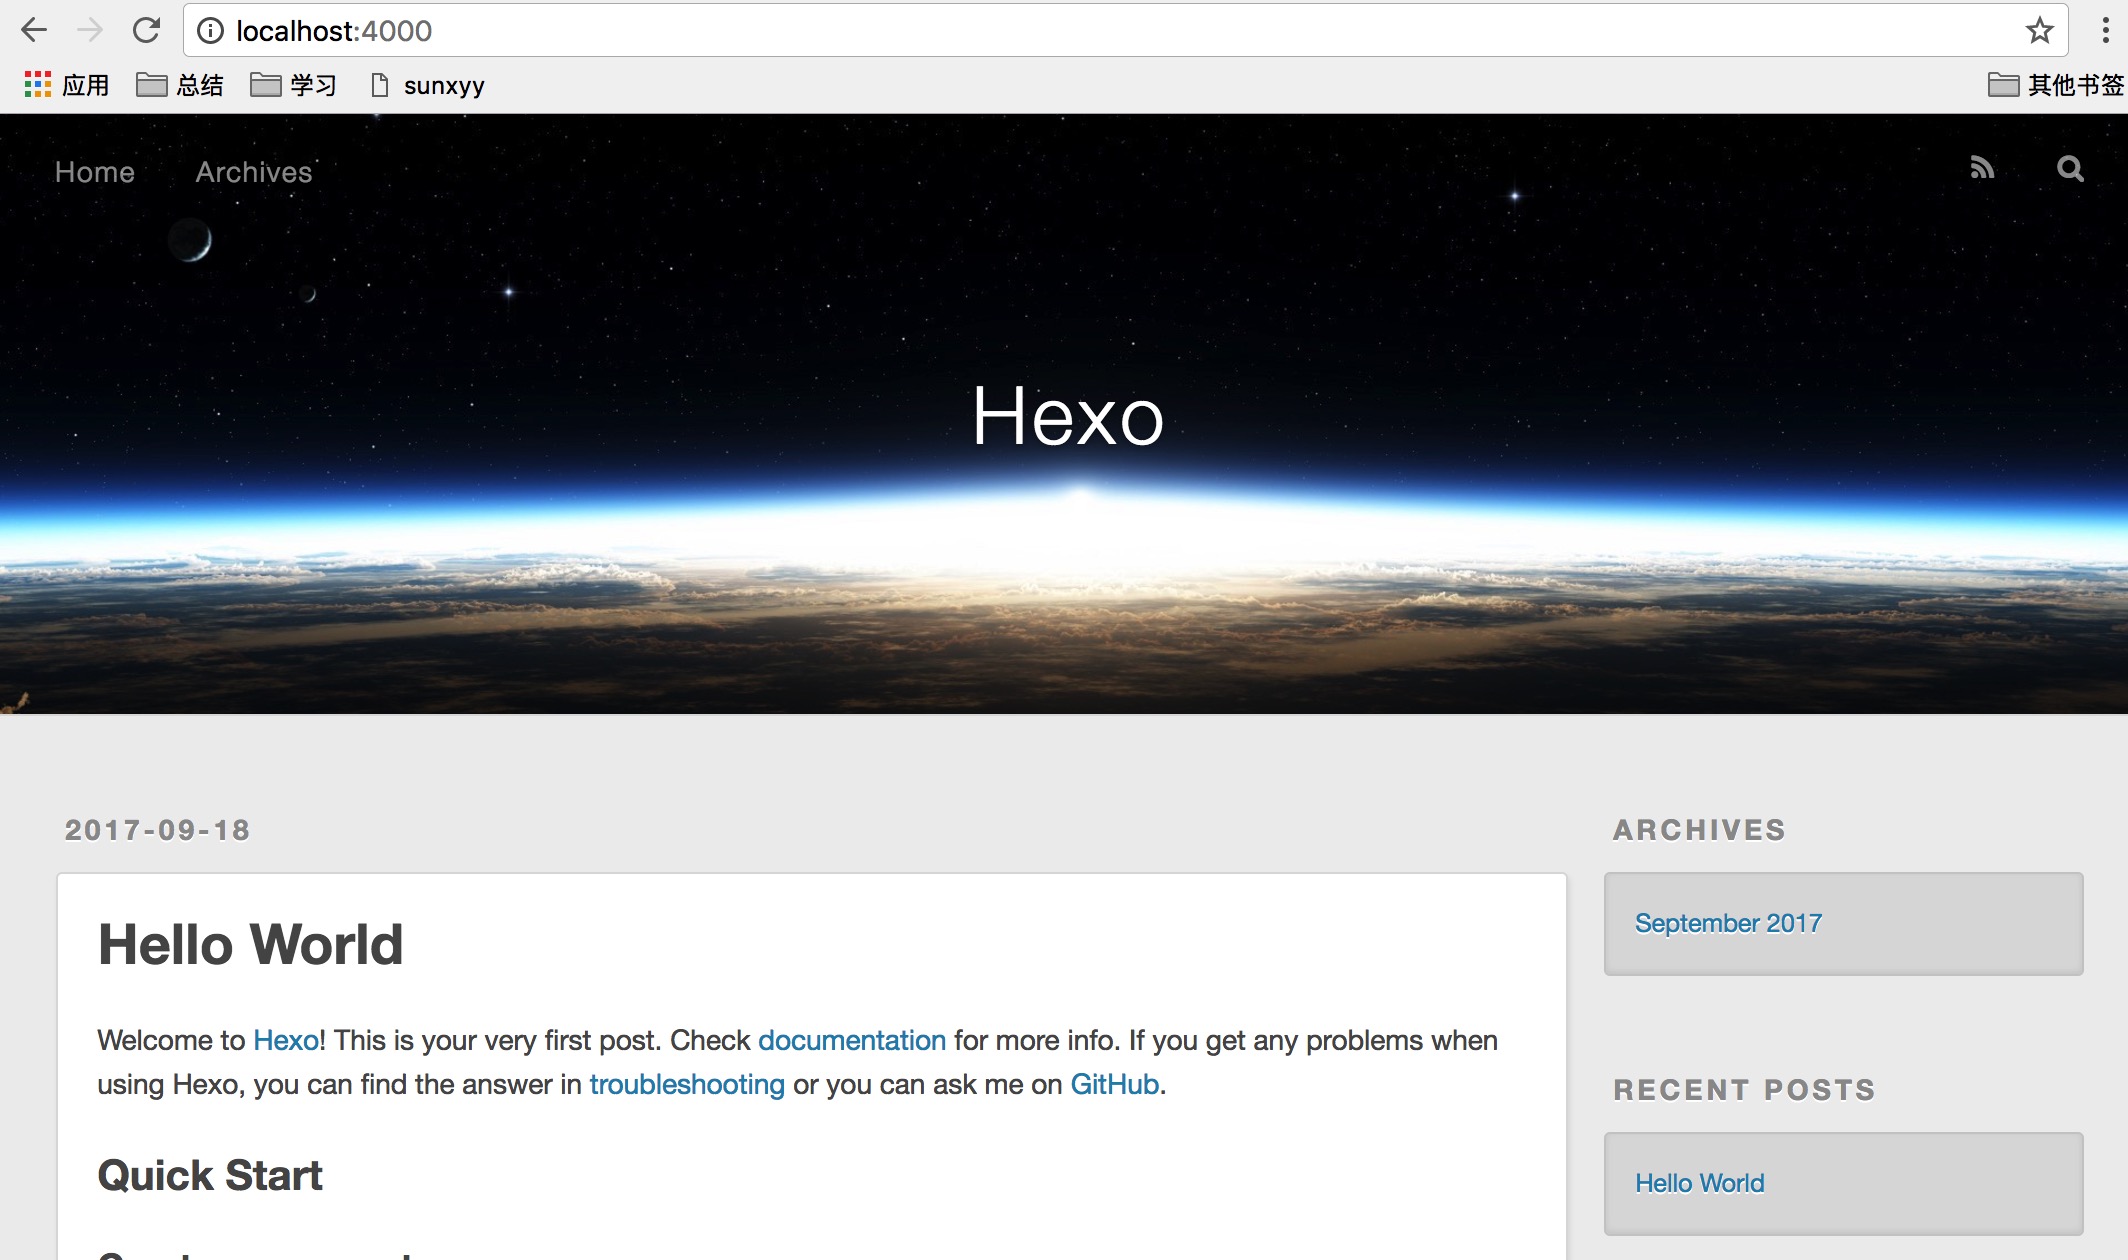Open Hello World under Recent Posts
Image resolution: width=2128 pixels, height=1260 pixels.
tap(1699, 1183)
